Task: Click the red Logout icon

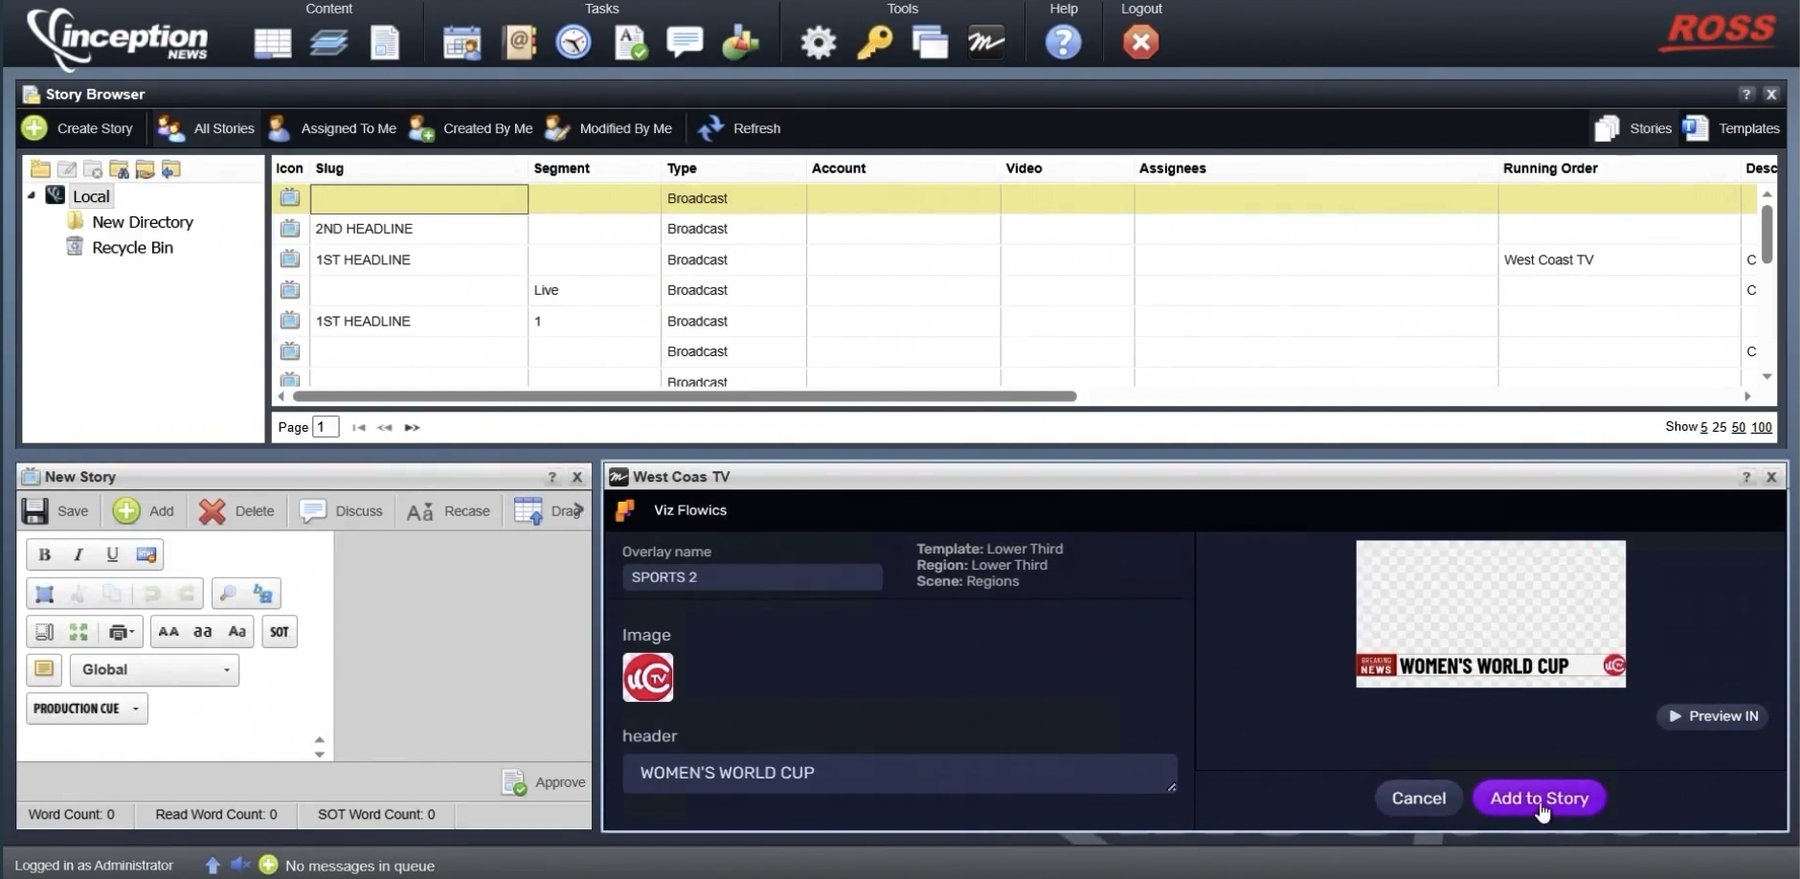Action: [1141, 42]
